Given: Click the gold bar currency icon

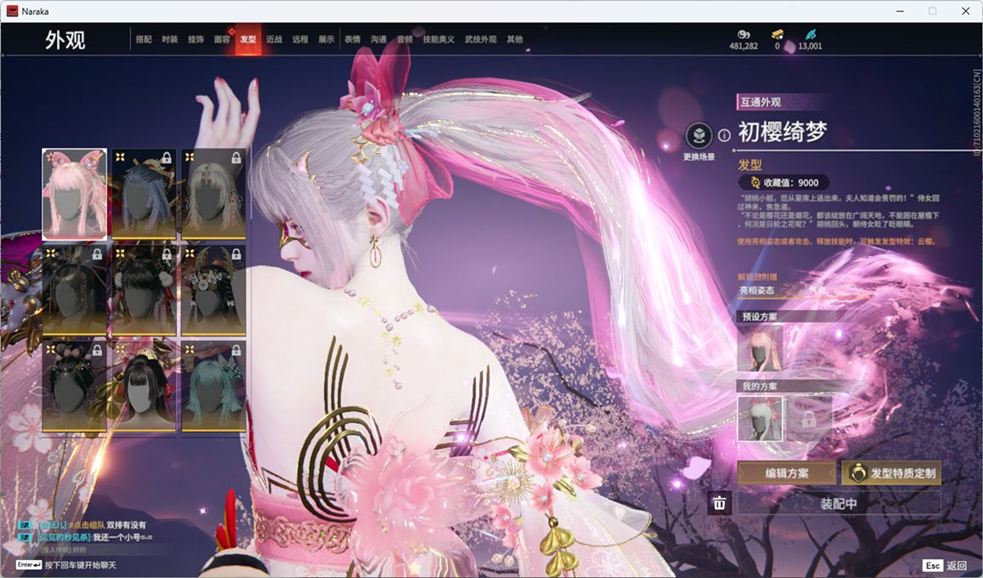Looking at the screenshot, I should (777, 34).
